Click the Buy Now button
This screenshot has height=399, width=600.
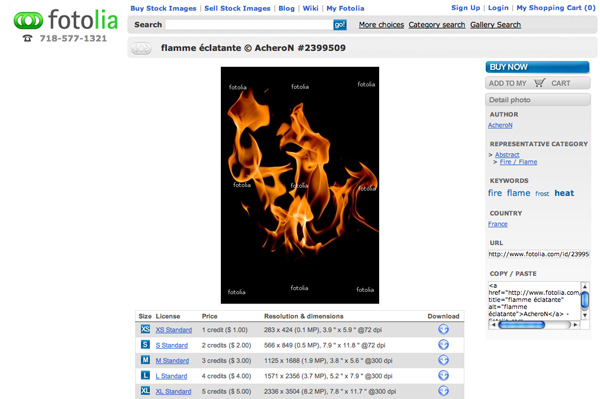coord(537,67)
